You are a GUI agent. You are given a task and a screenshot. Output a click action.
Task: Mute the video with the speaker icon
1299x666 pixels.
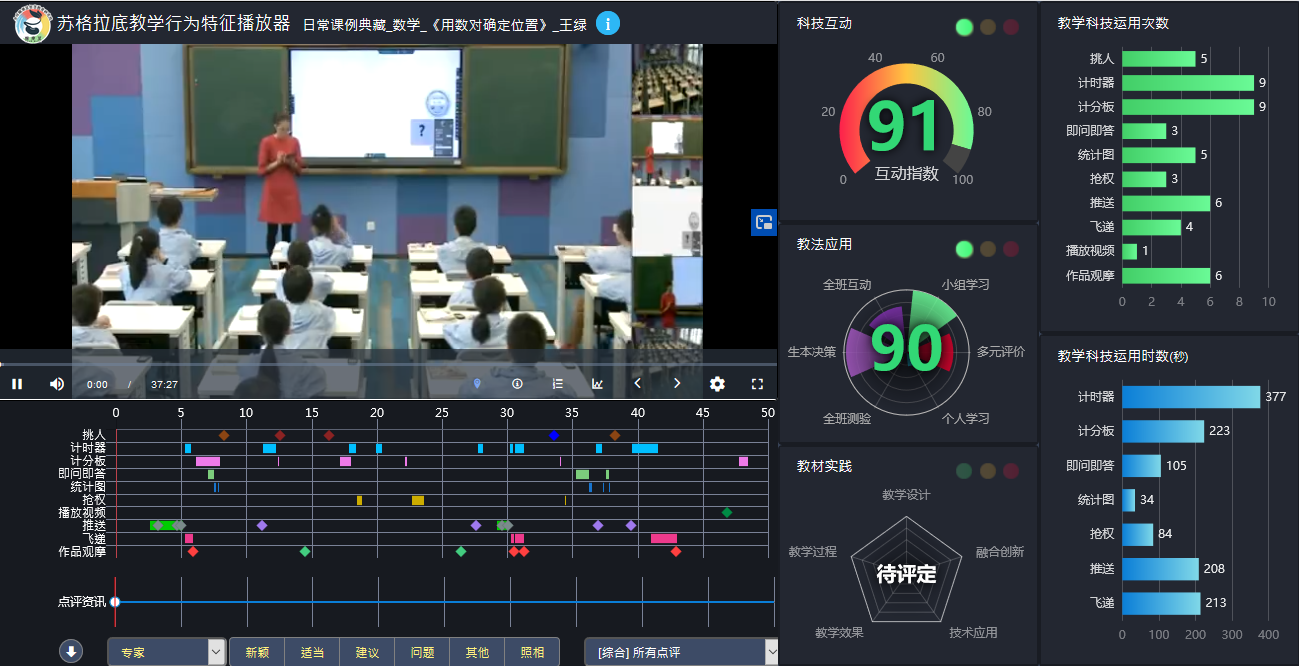tap(57, 384)
